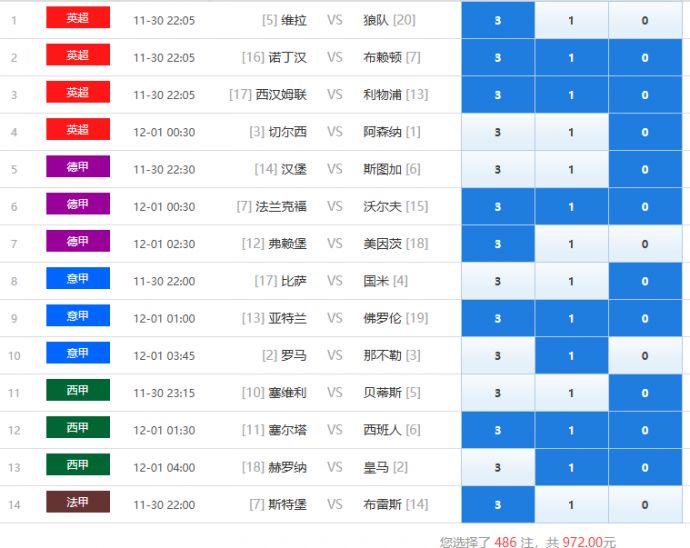This screenshot has width=690, height=548.
Task: Open the 西汉姆联 team link
Action: 281,95
